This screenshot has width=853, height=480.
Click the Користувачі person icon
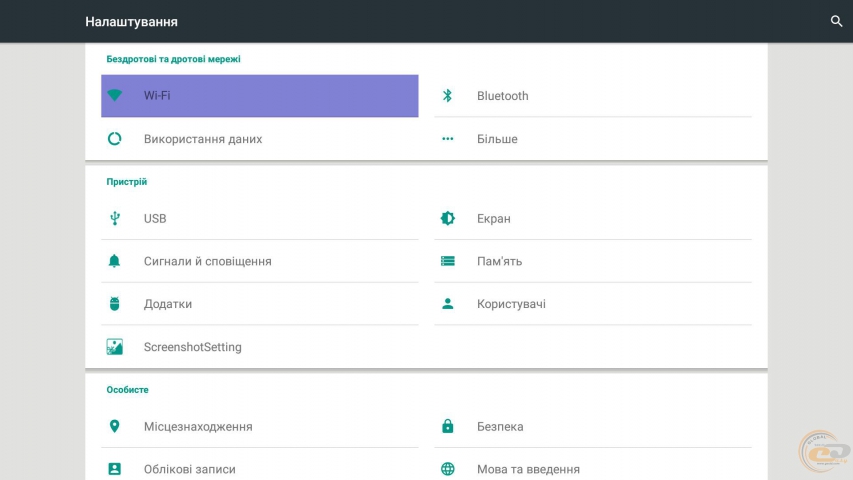pyautogui.click(x=448, y=304)
